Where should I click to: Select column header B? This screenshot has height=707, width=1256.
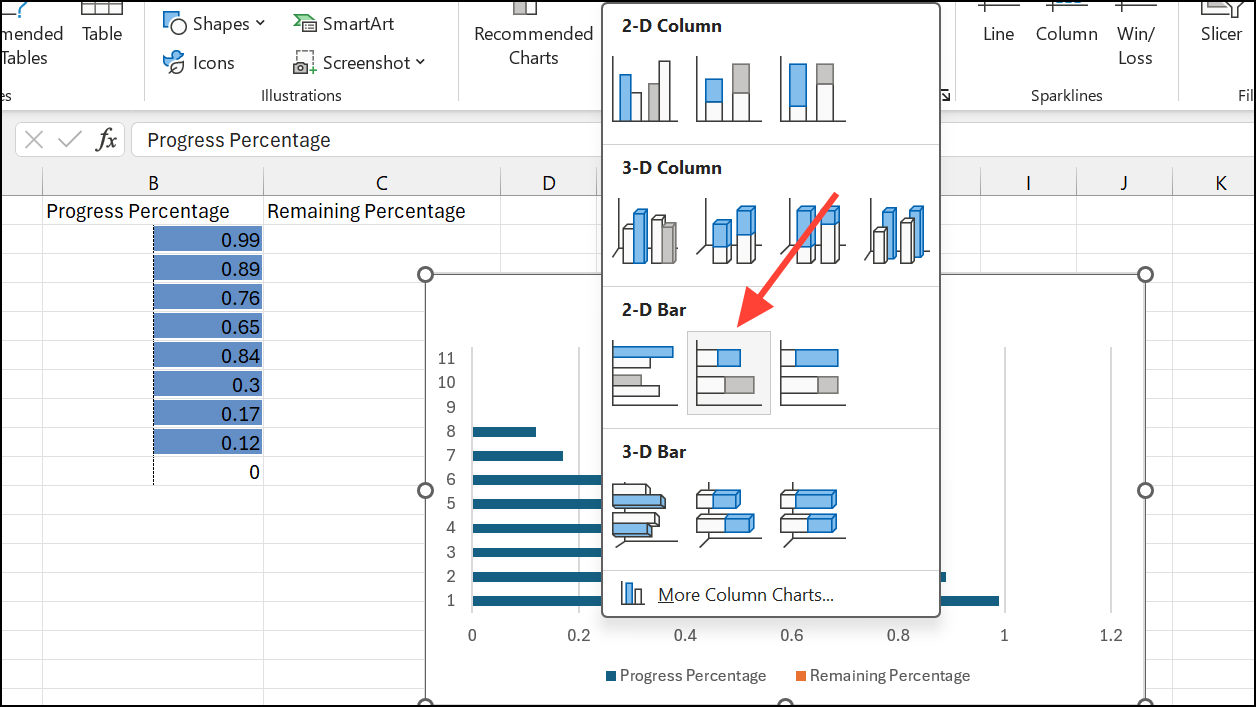[152, 182]
